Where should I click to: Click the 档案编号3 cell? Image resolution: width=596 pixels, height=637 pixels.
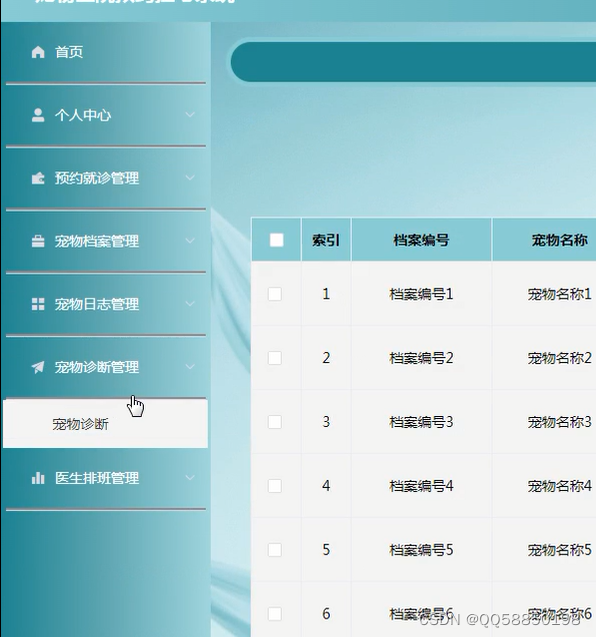point(421,422)
